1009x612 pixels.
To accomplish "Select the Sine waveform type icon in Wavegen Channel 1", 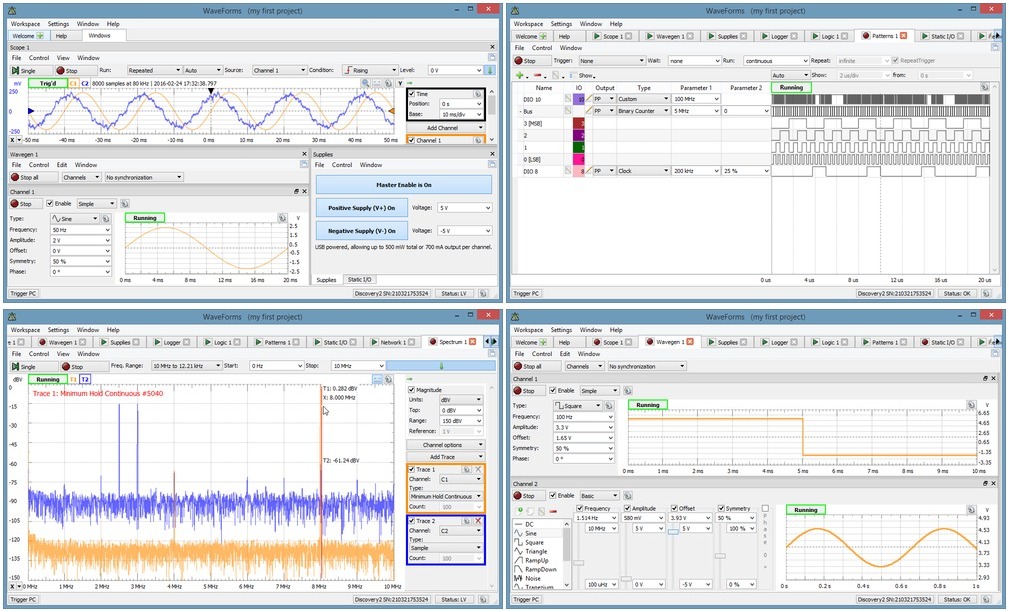I will 57,218.
